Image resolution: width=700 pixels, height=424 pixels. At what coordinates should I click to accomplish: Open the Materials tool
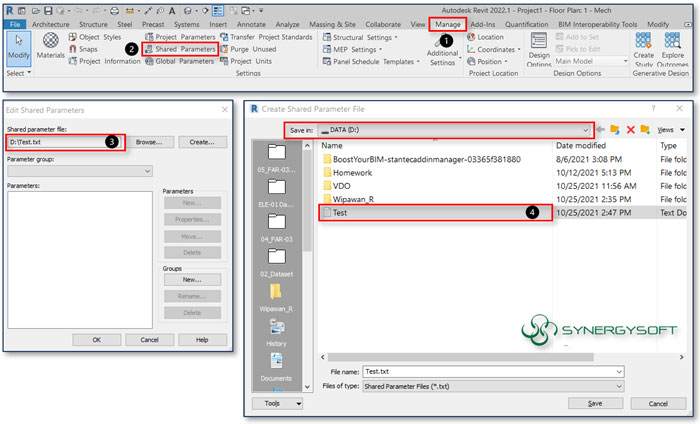pos(50,46)
